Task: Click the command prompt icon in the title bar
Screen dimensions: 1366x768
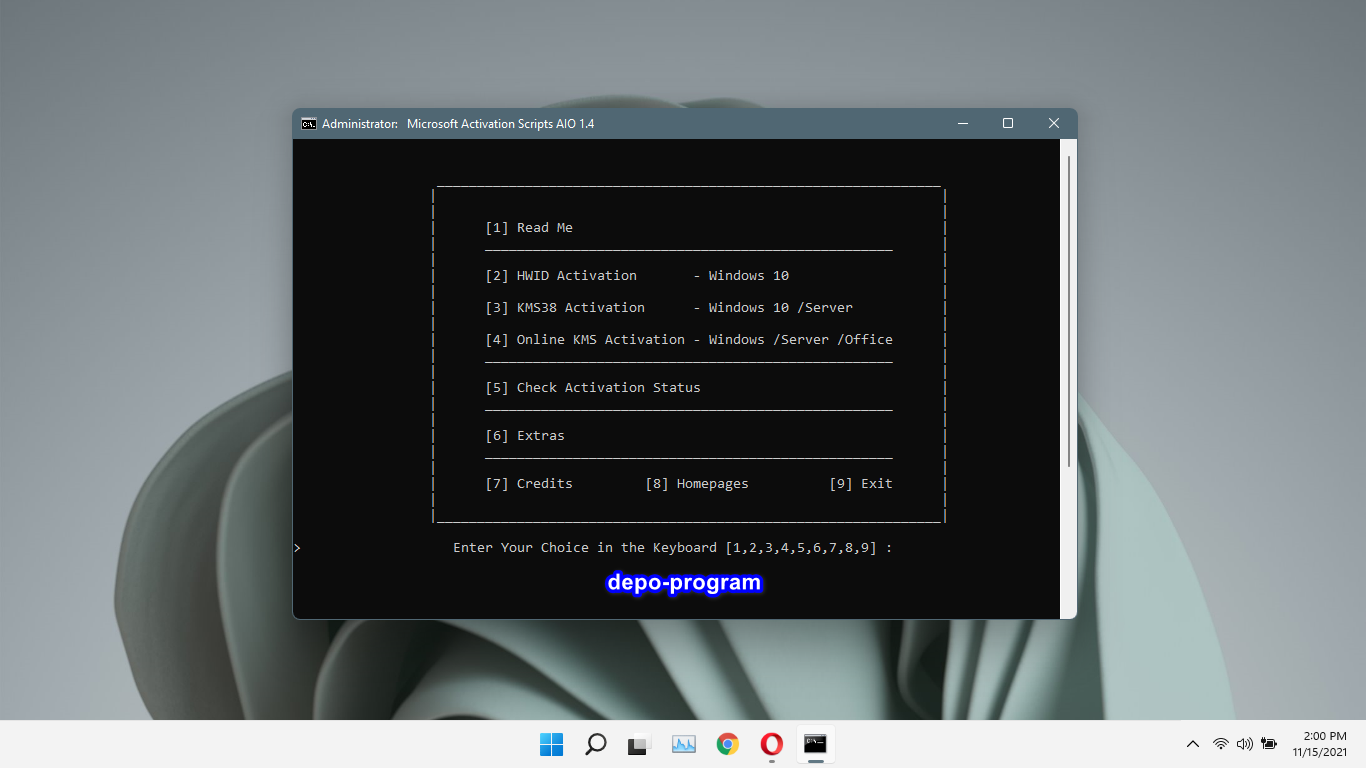Action: click(x=308, y=123)
